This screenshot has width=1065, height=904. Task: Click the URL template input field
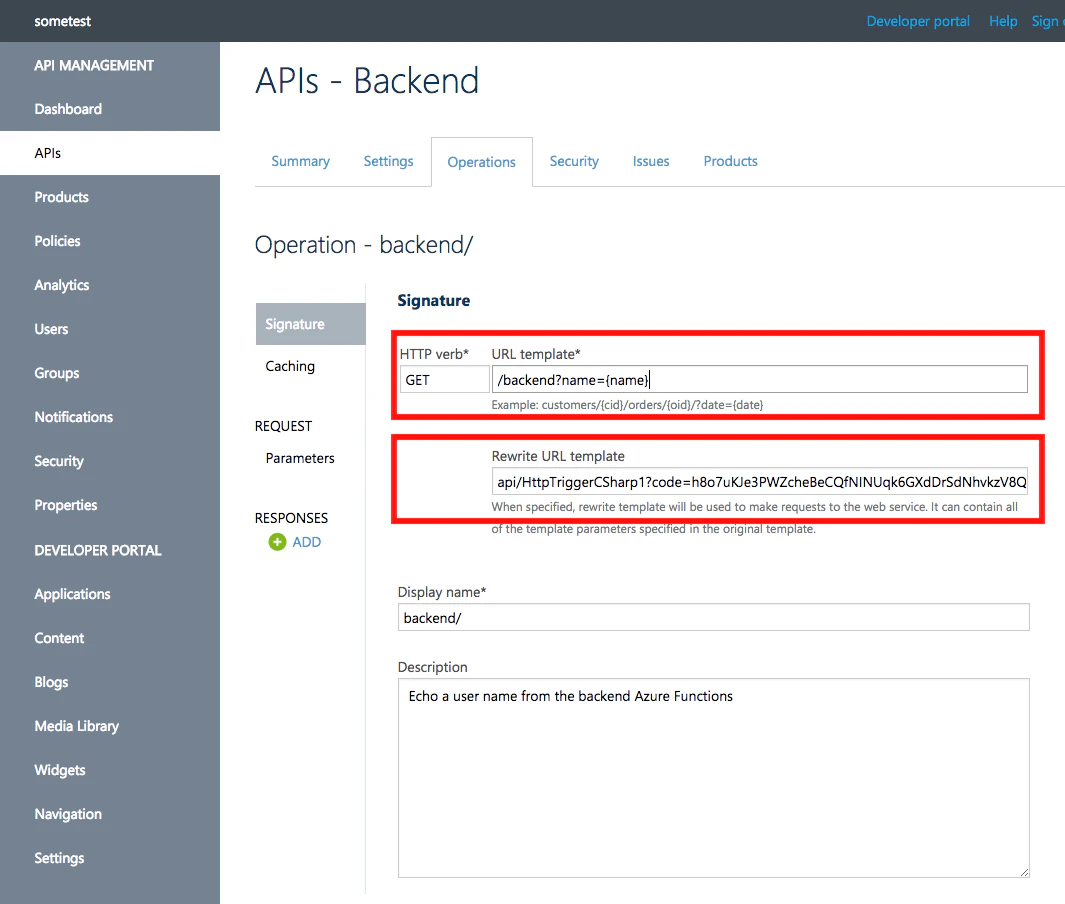759,380
